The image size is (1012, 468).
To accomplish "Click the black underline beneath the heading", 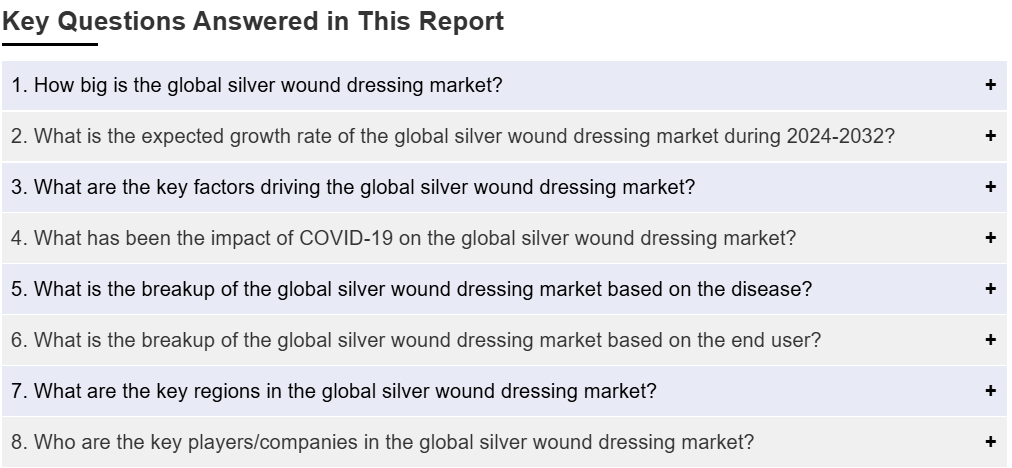I will coord(50,45).
